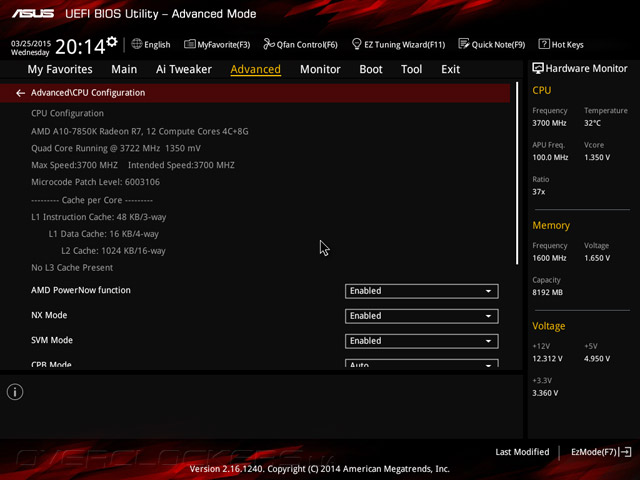Click the Hardware Monitor screen icon
The height and width of the screenshot is (480, 640).
[538, 69]
